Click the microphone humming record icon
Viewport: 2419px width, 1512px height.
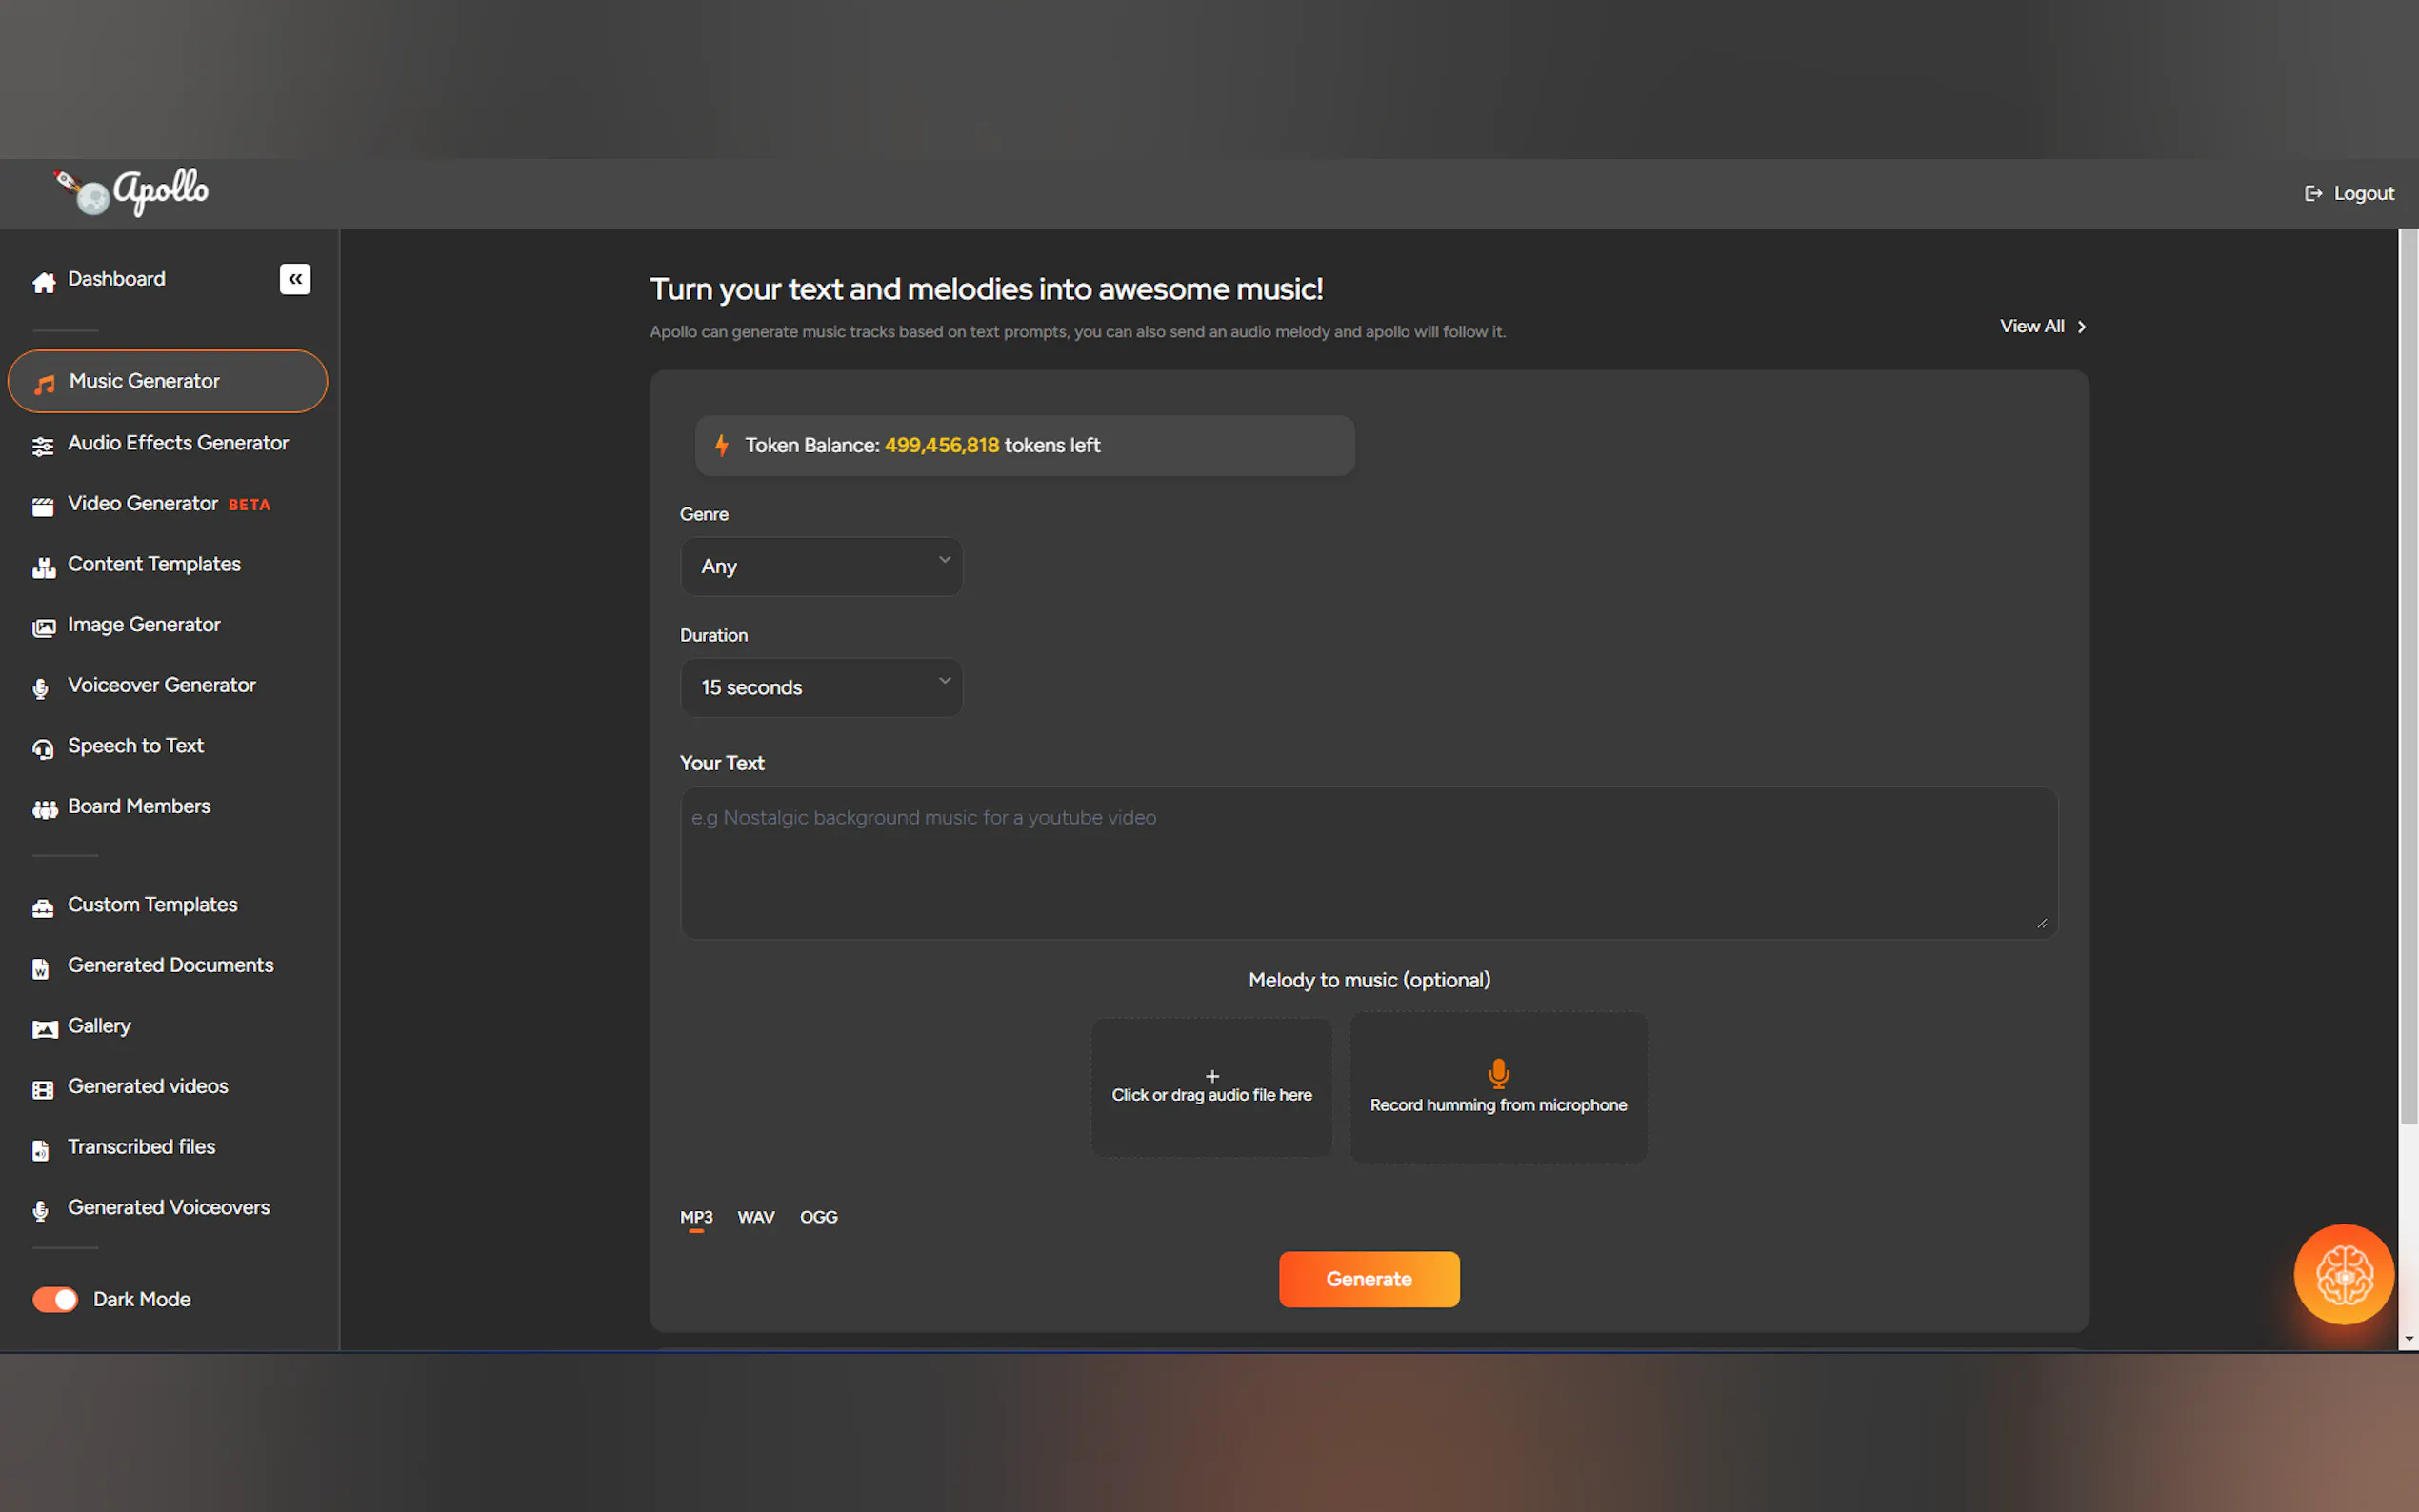pyautogui.click(x=1498, y=1074)
